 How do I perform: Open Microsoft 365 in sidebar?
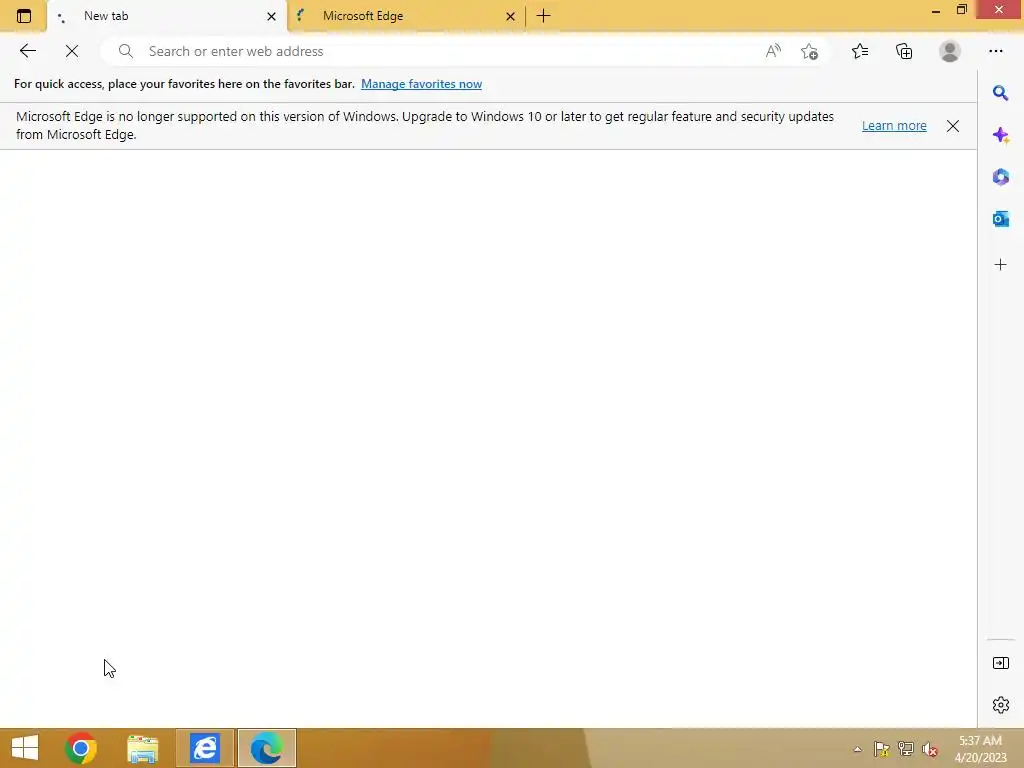coord(1000,177)
